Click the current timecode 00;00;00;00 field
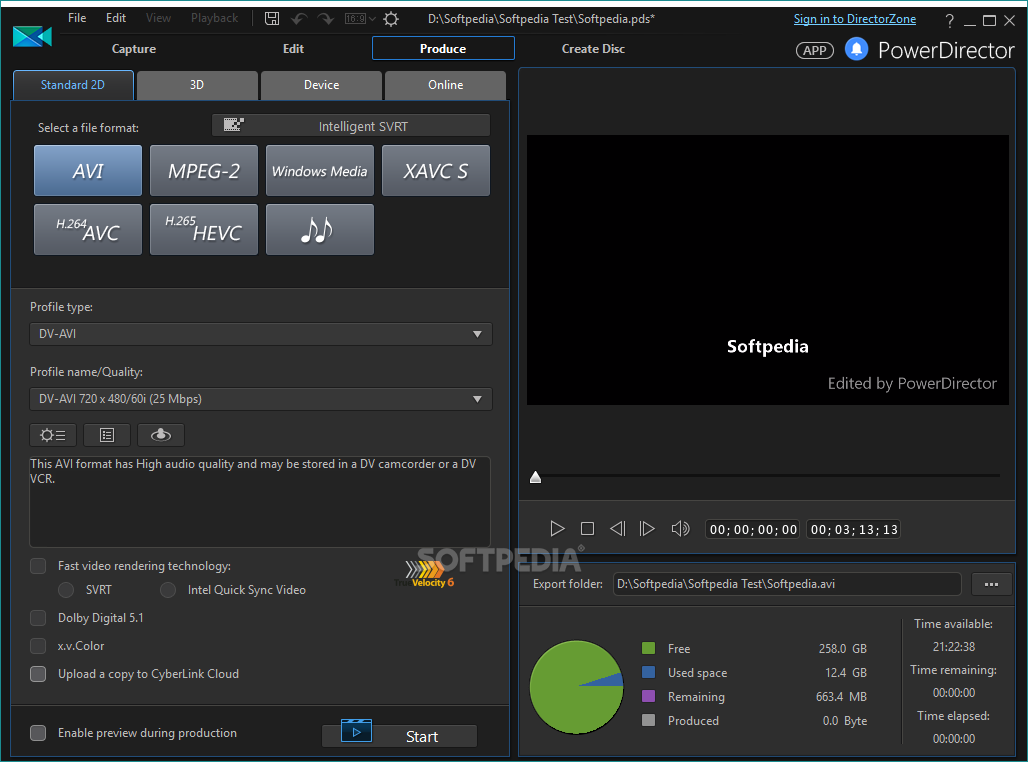Image resolution: width=1028 pixels, height=762 pixels. click(x=753, y=529)
